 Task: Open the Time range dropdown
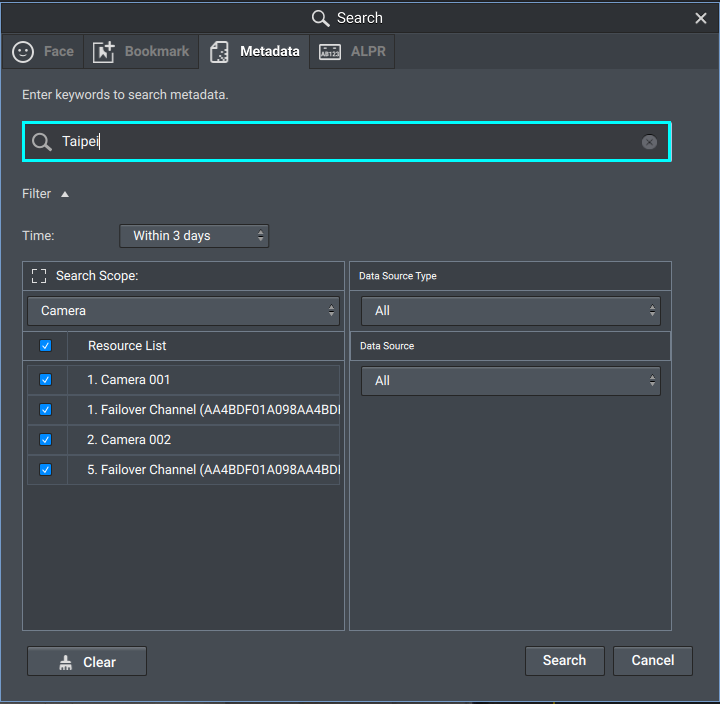(194, 236)
